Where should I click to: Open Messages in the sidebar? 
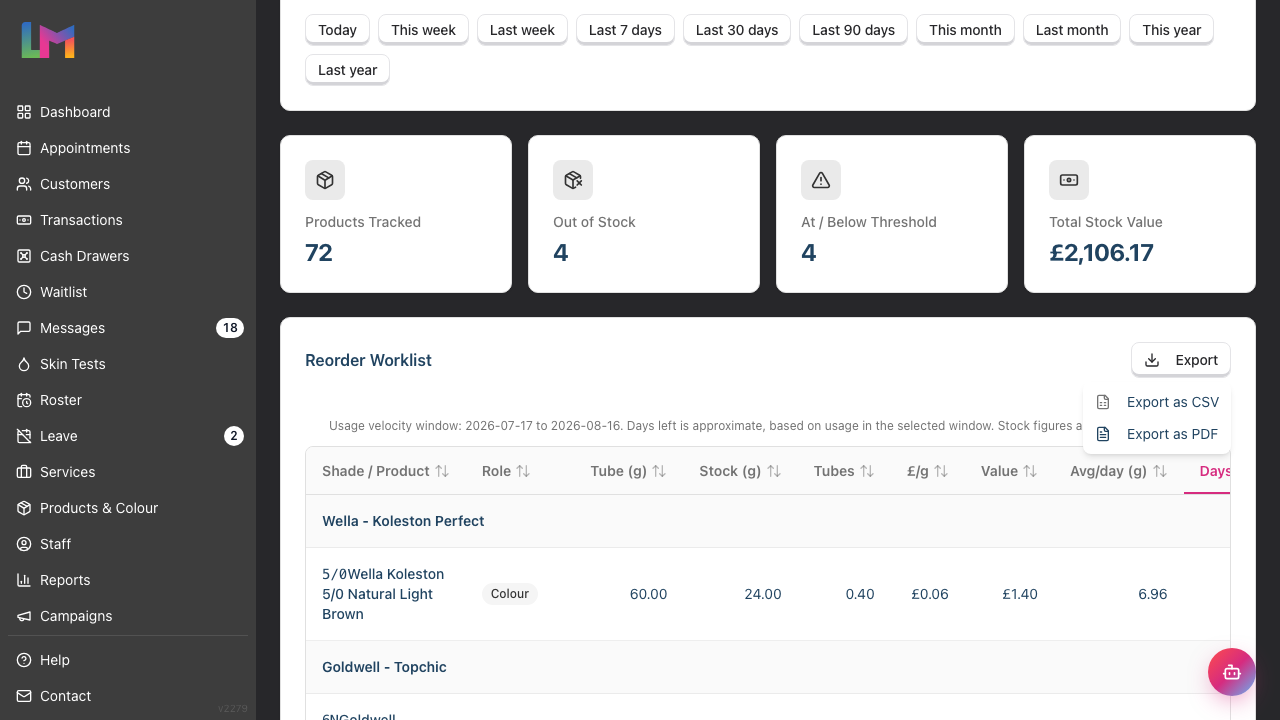pyautogui.click(x=128, y=328)
